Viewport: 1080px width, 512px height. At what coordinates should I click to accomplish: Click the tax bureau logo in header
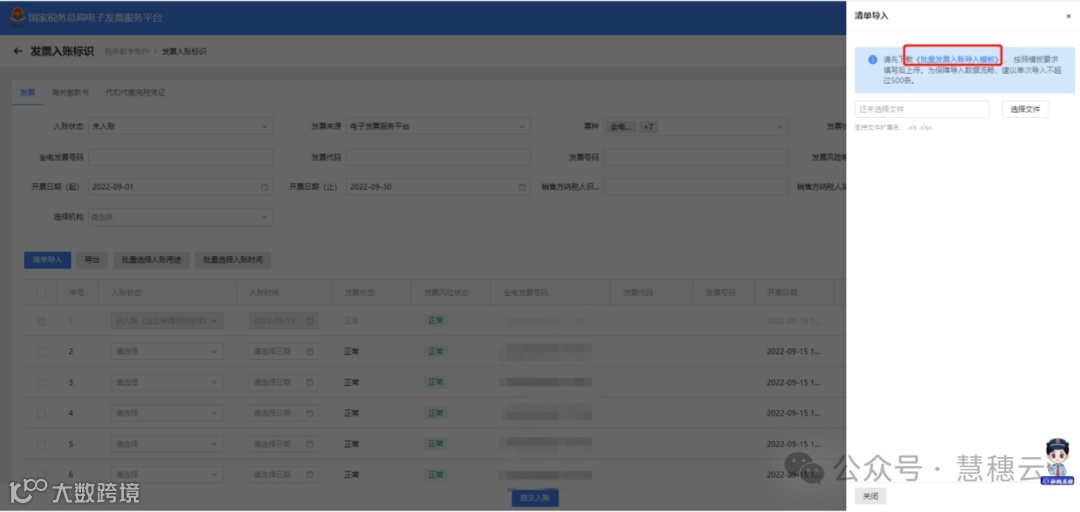click(x=17, y=17)
